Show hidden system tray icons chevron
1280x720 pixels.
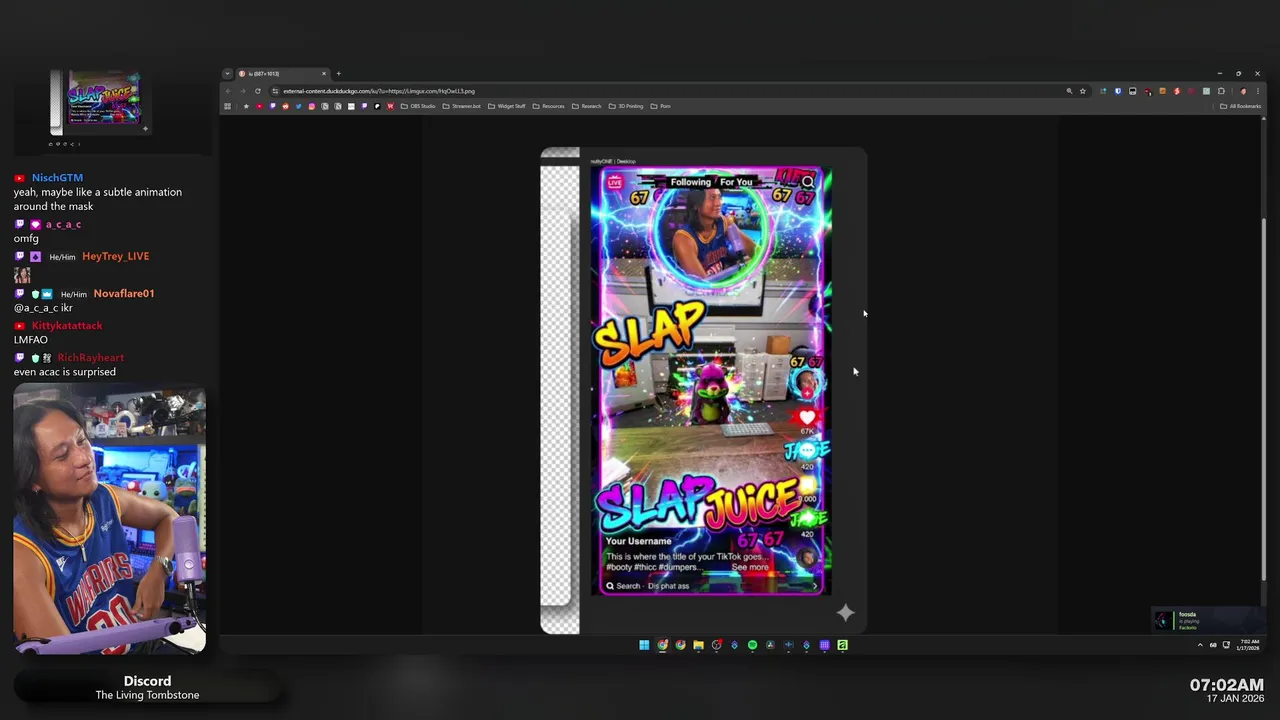[1200, 645]
